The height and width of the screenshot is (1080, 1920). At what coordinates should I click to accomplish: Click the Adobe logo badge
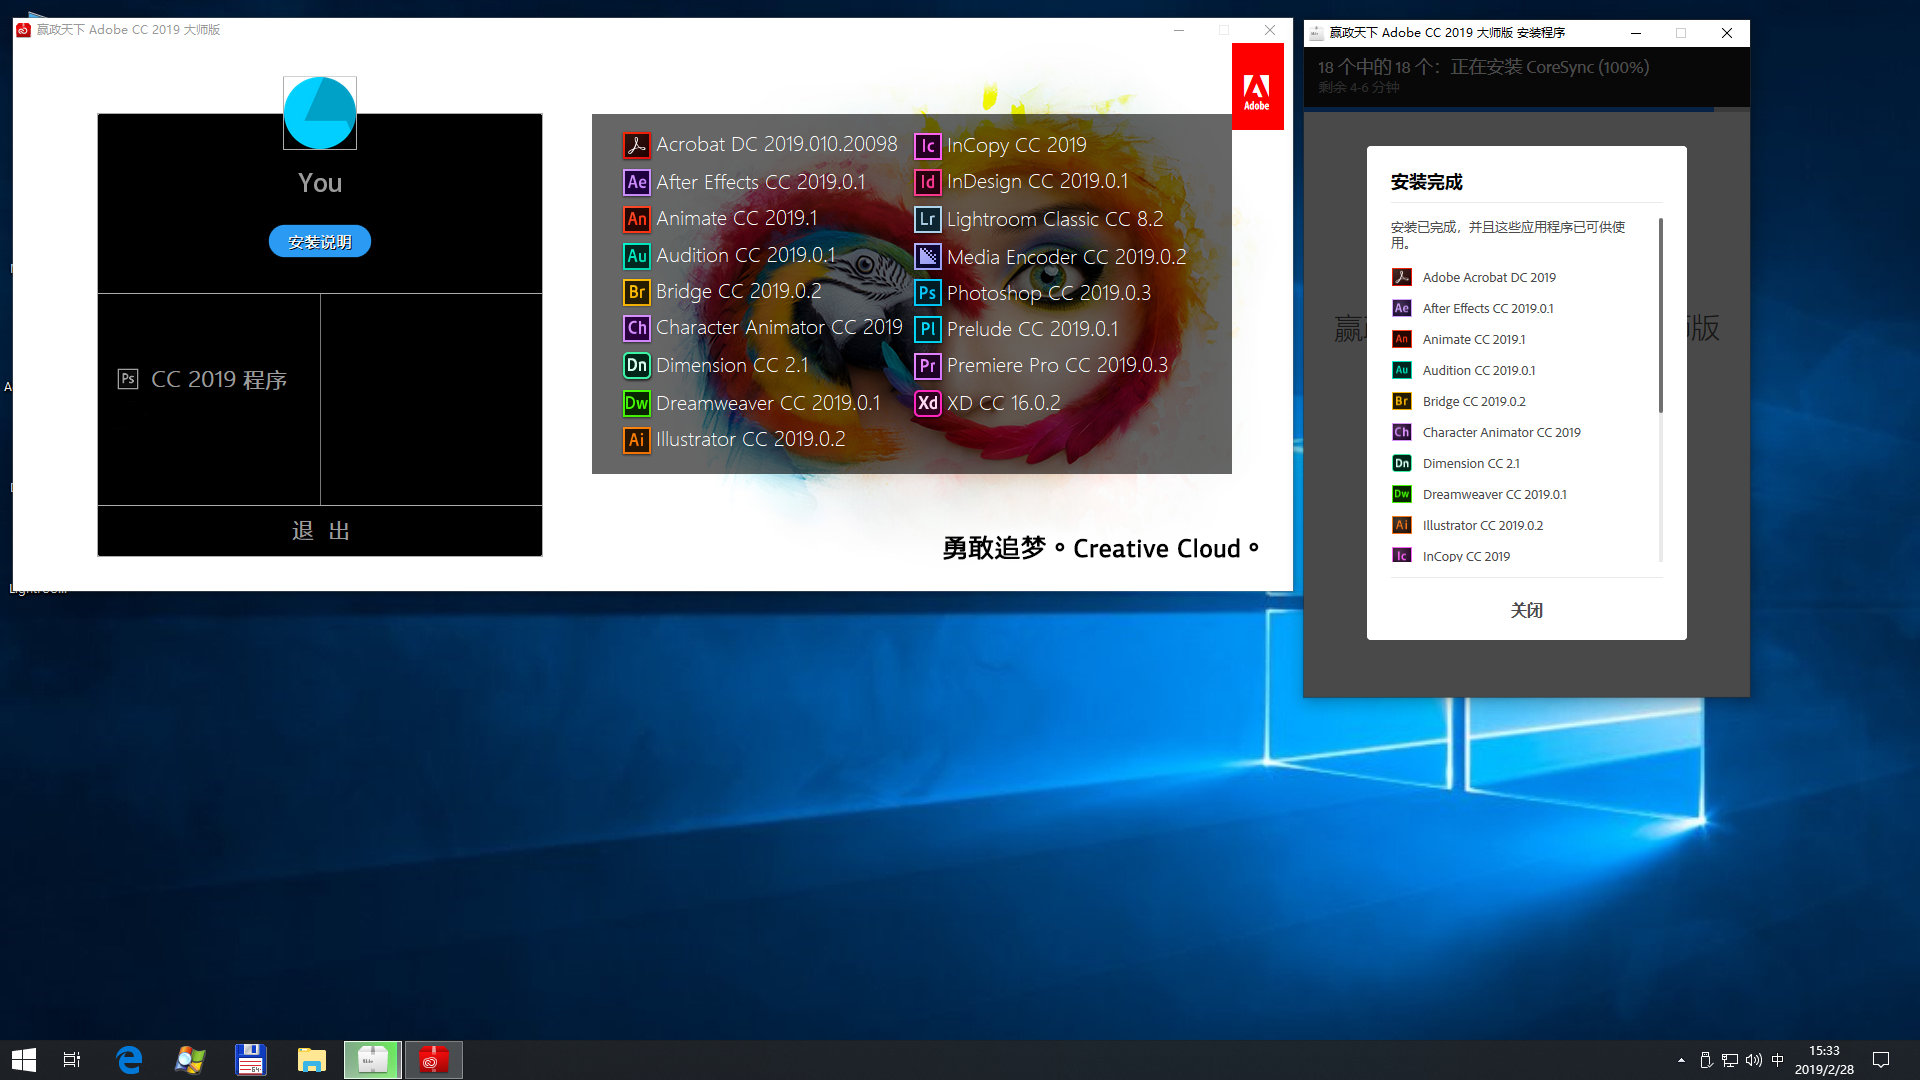[x=1257, y=87]
